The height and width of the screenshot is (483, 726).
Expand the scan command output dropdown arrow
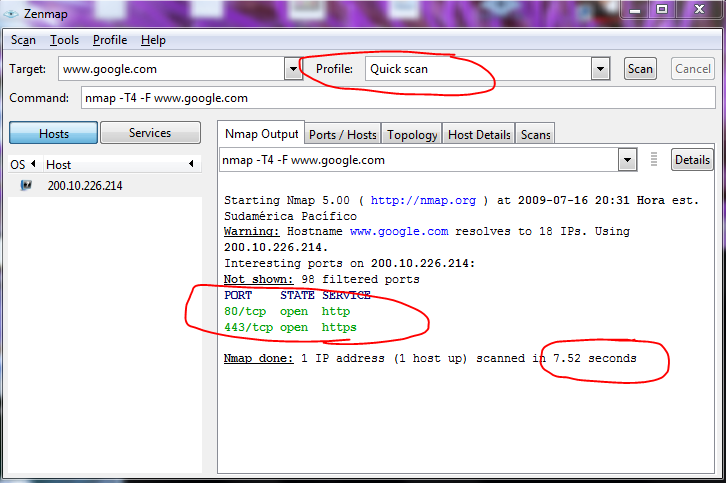point(627,160)
